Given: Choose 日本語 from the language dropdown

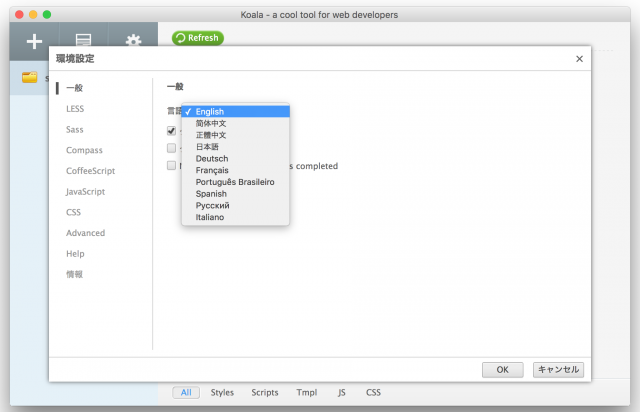Looking at the screenshot, I should coord(211,147).
